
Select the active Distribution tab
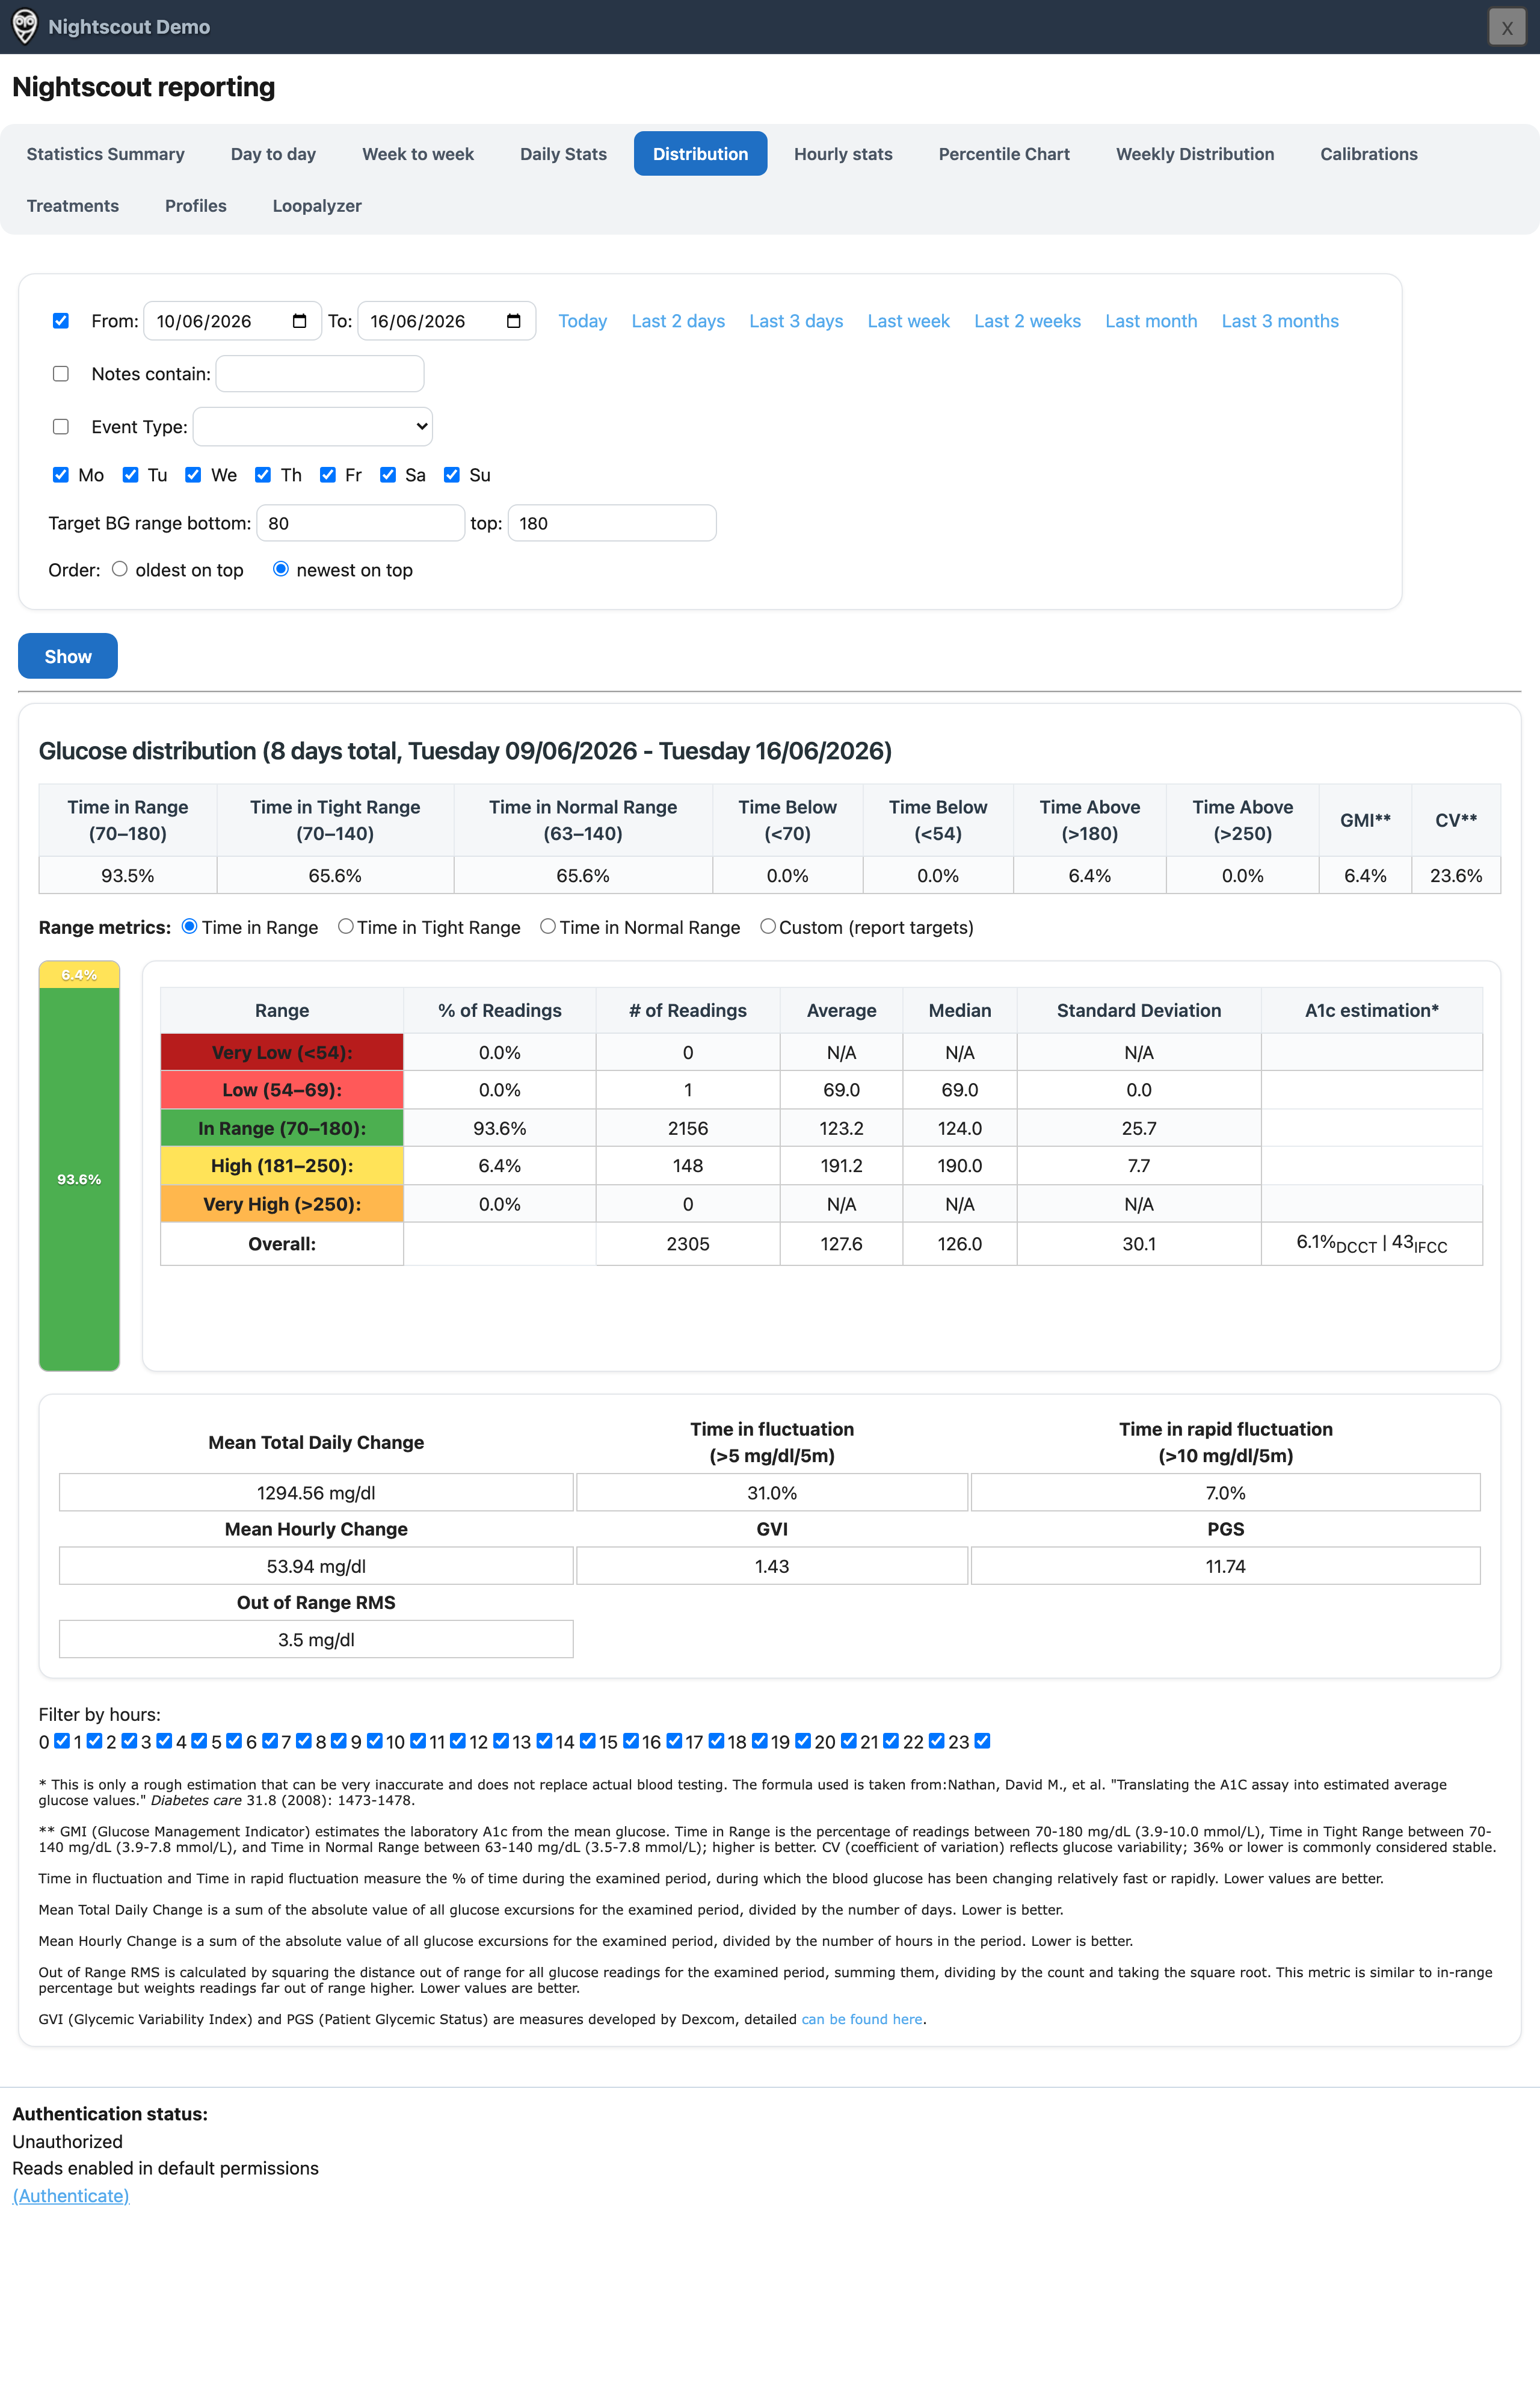701,154
